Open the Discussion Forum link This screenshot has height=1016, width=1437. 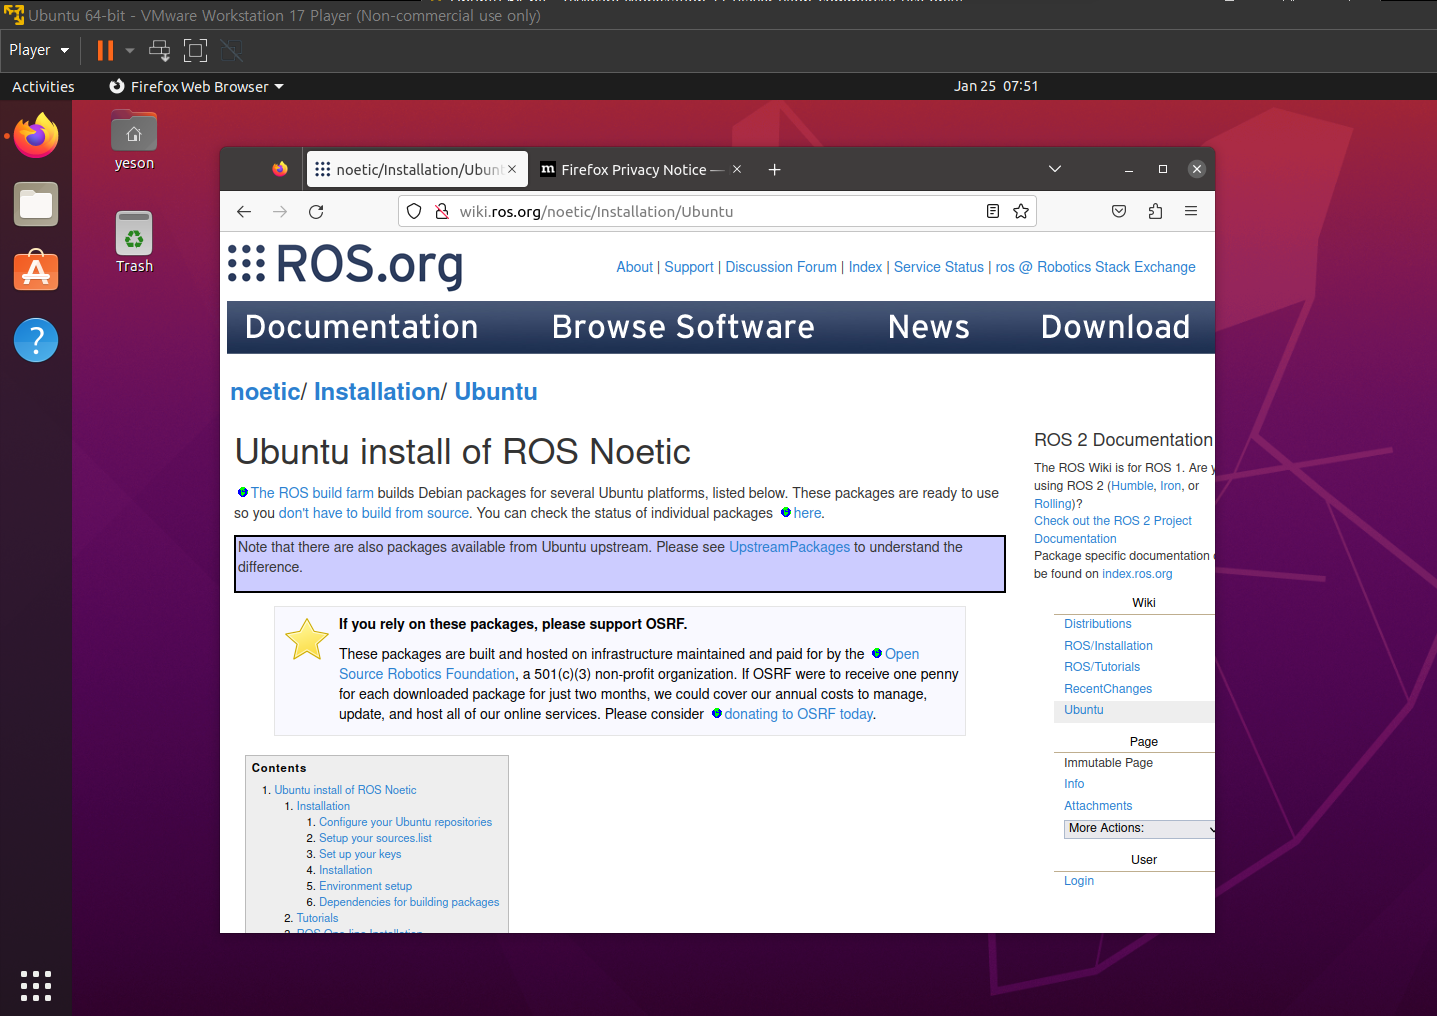[781, 267]
